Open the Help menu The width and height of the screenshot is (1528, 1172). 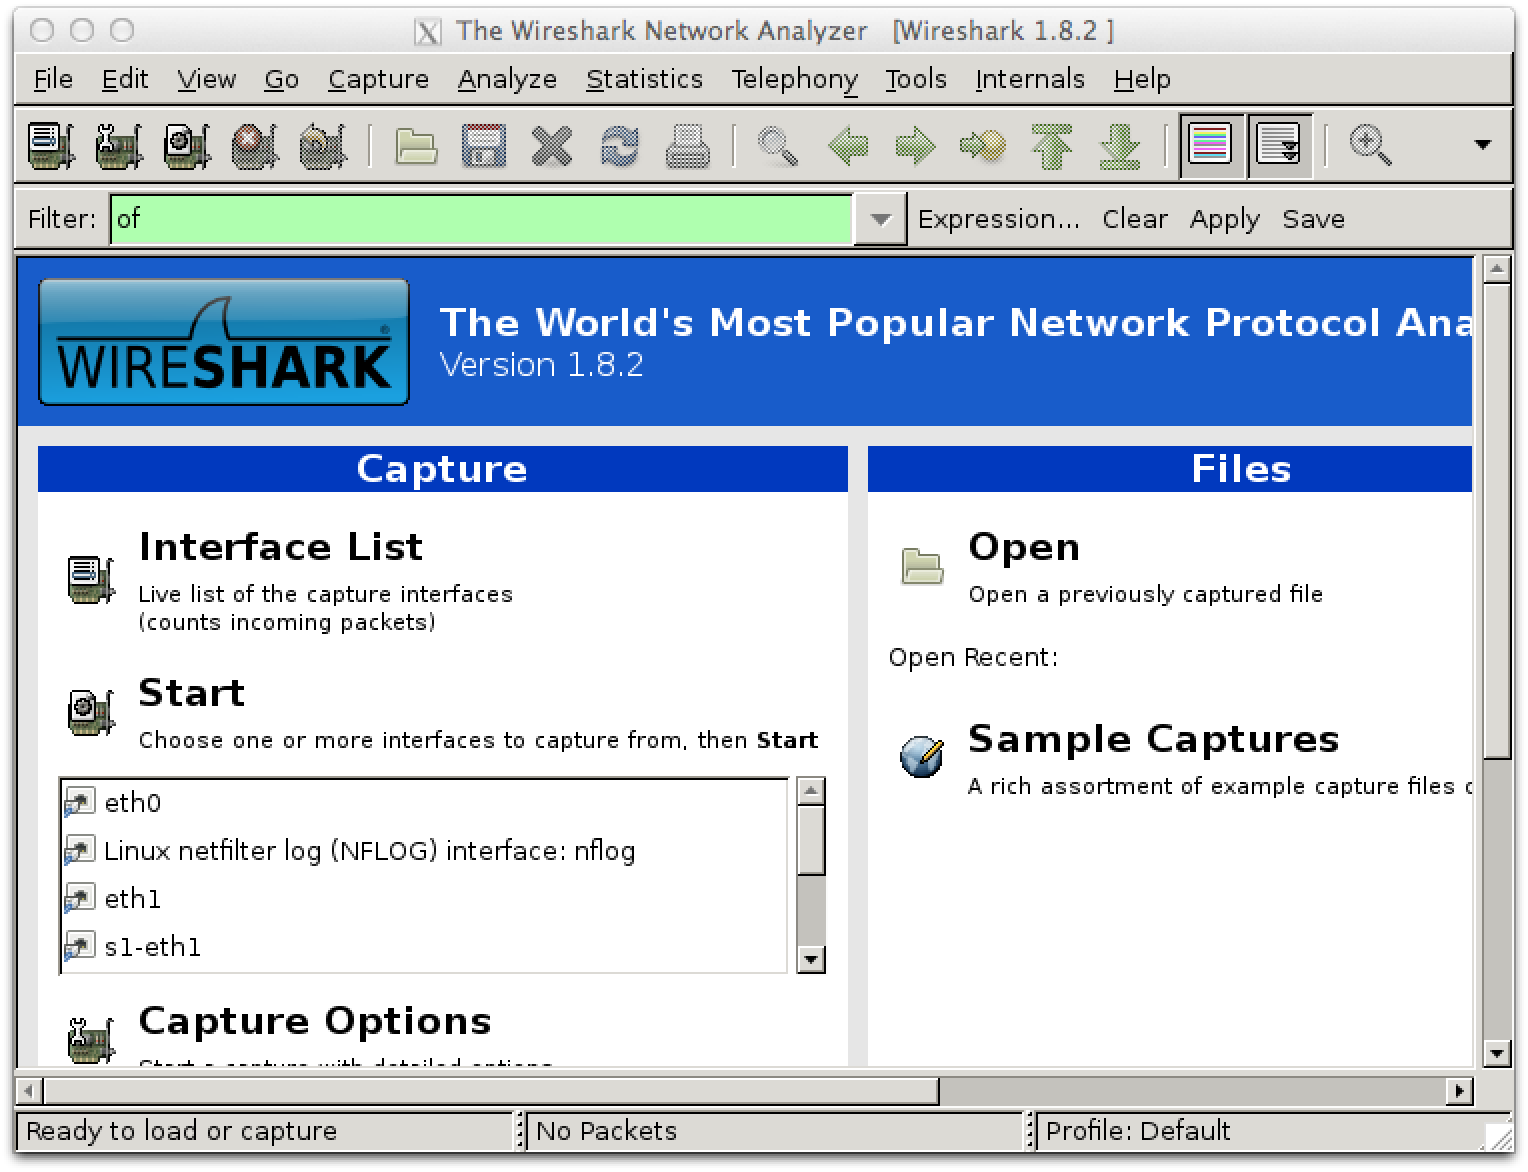[x=1142, y=79]
